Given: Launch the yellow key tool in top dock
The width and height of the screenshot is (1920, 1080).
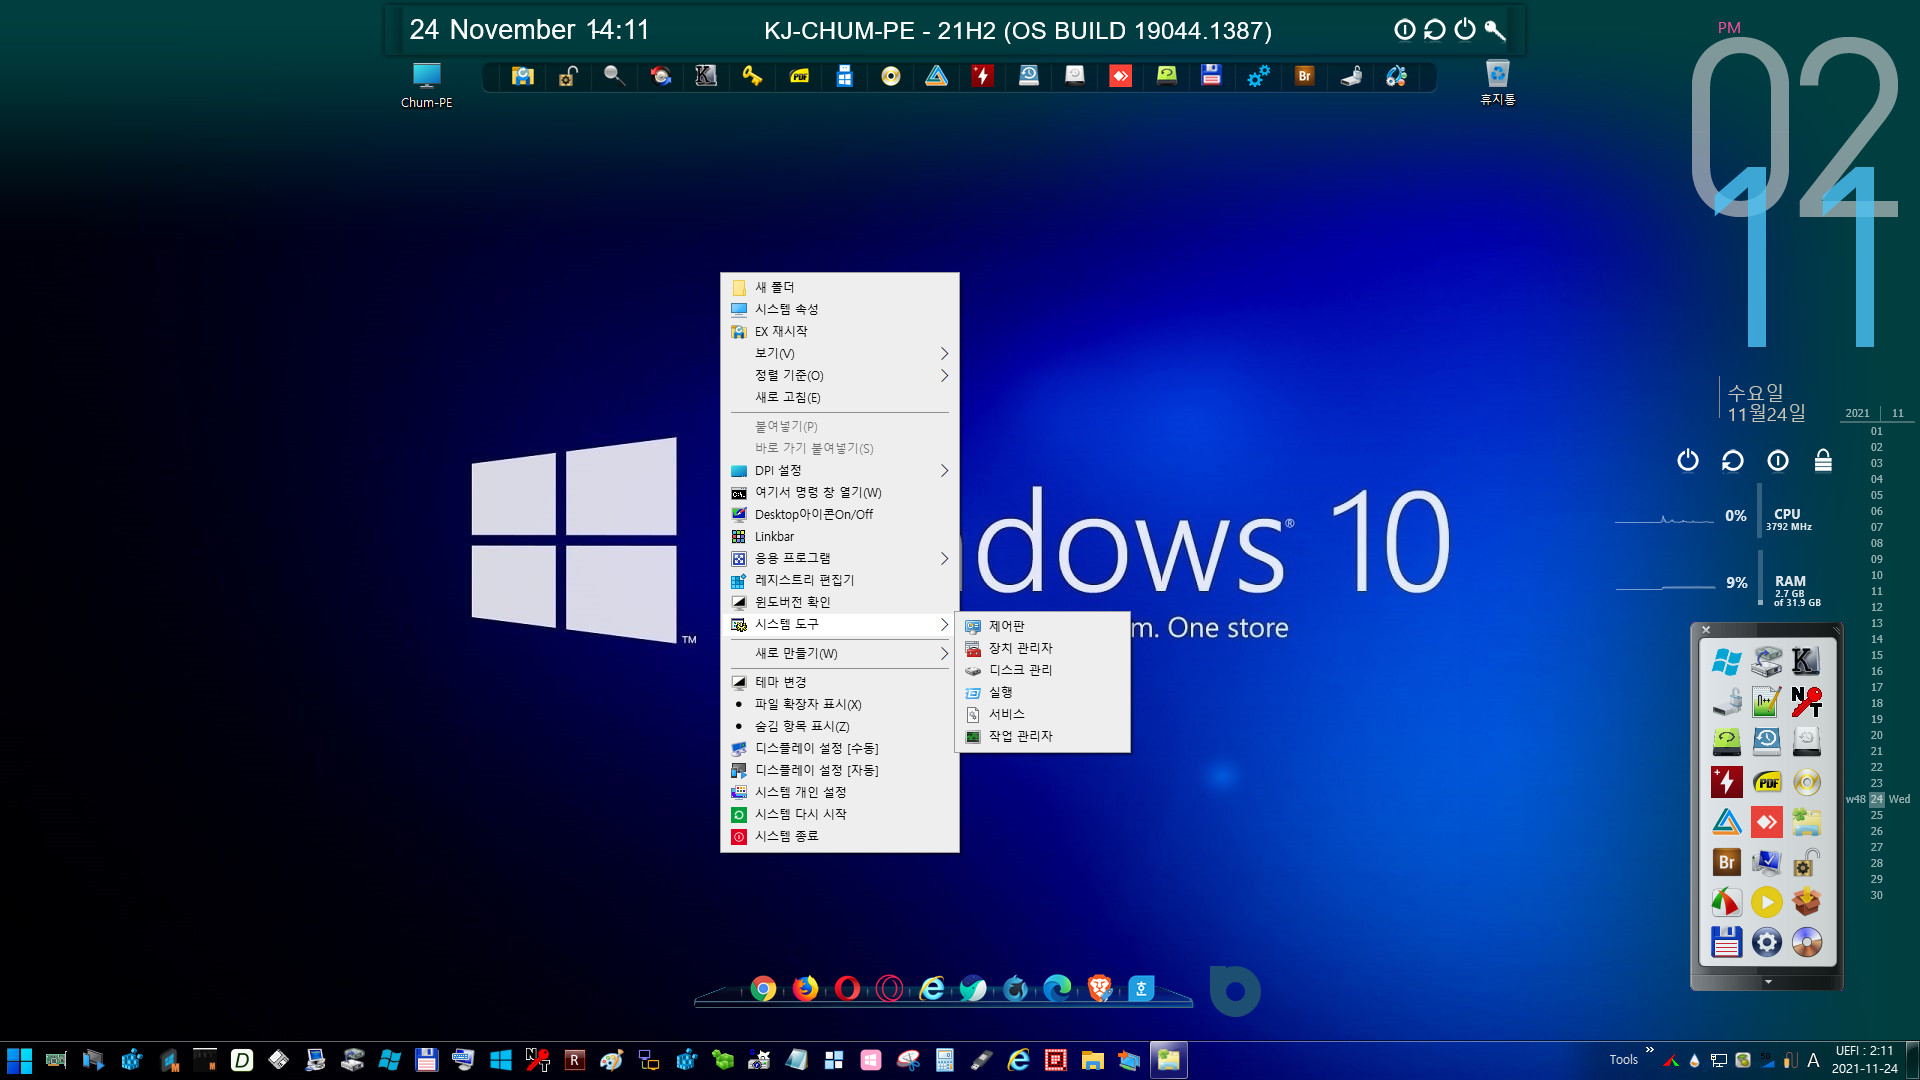Looking at the screenshot, I should pos(752,76).
